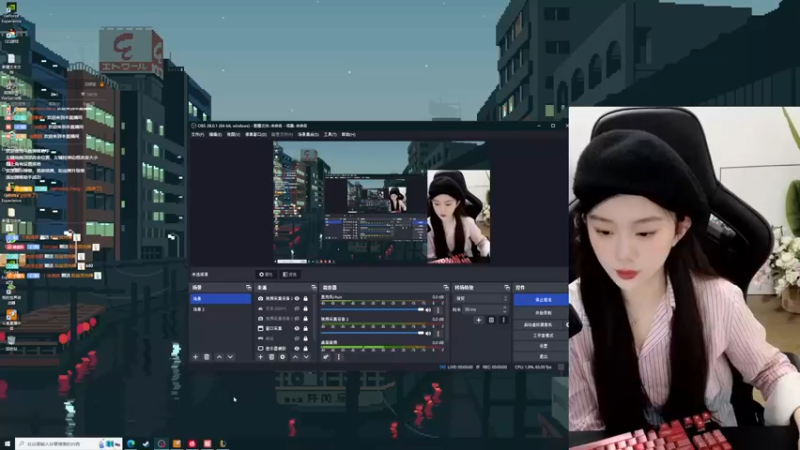Select scene 2 in the Scenes list
The width and height of the screenshot is (800, 450).
pyautogui.click(x=220, y=309)
